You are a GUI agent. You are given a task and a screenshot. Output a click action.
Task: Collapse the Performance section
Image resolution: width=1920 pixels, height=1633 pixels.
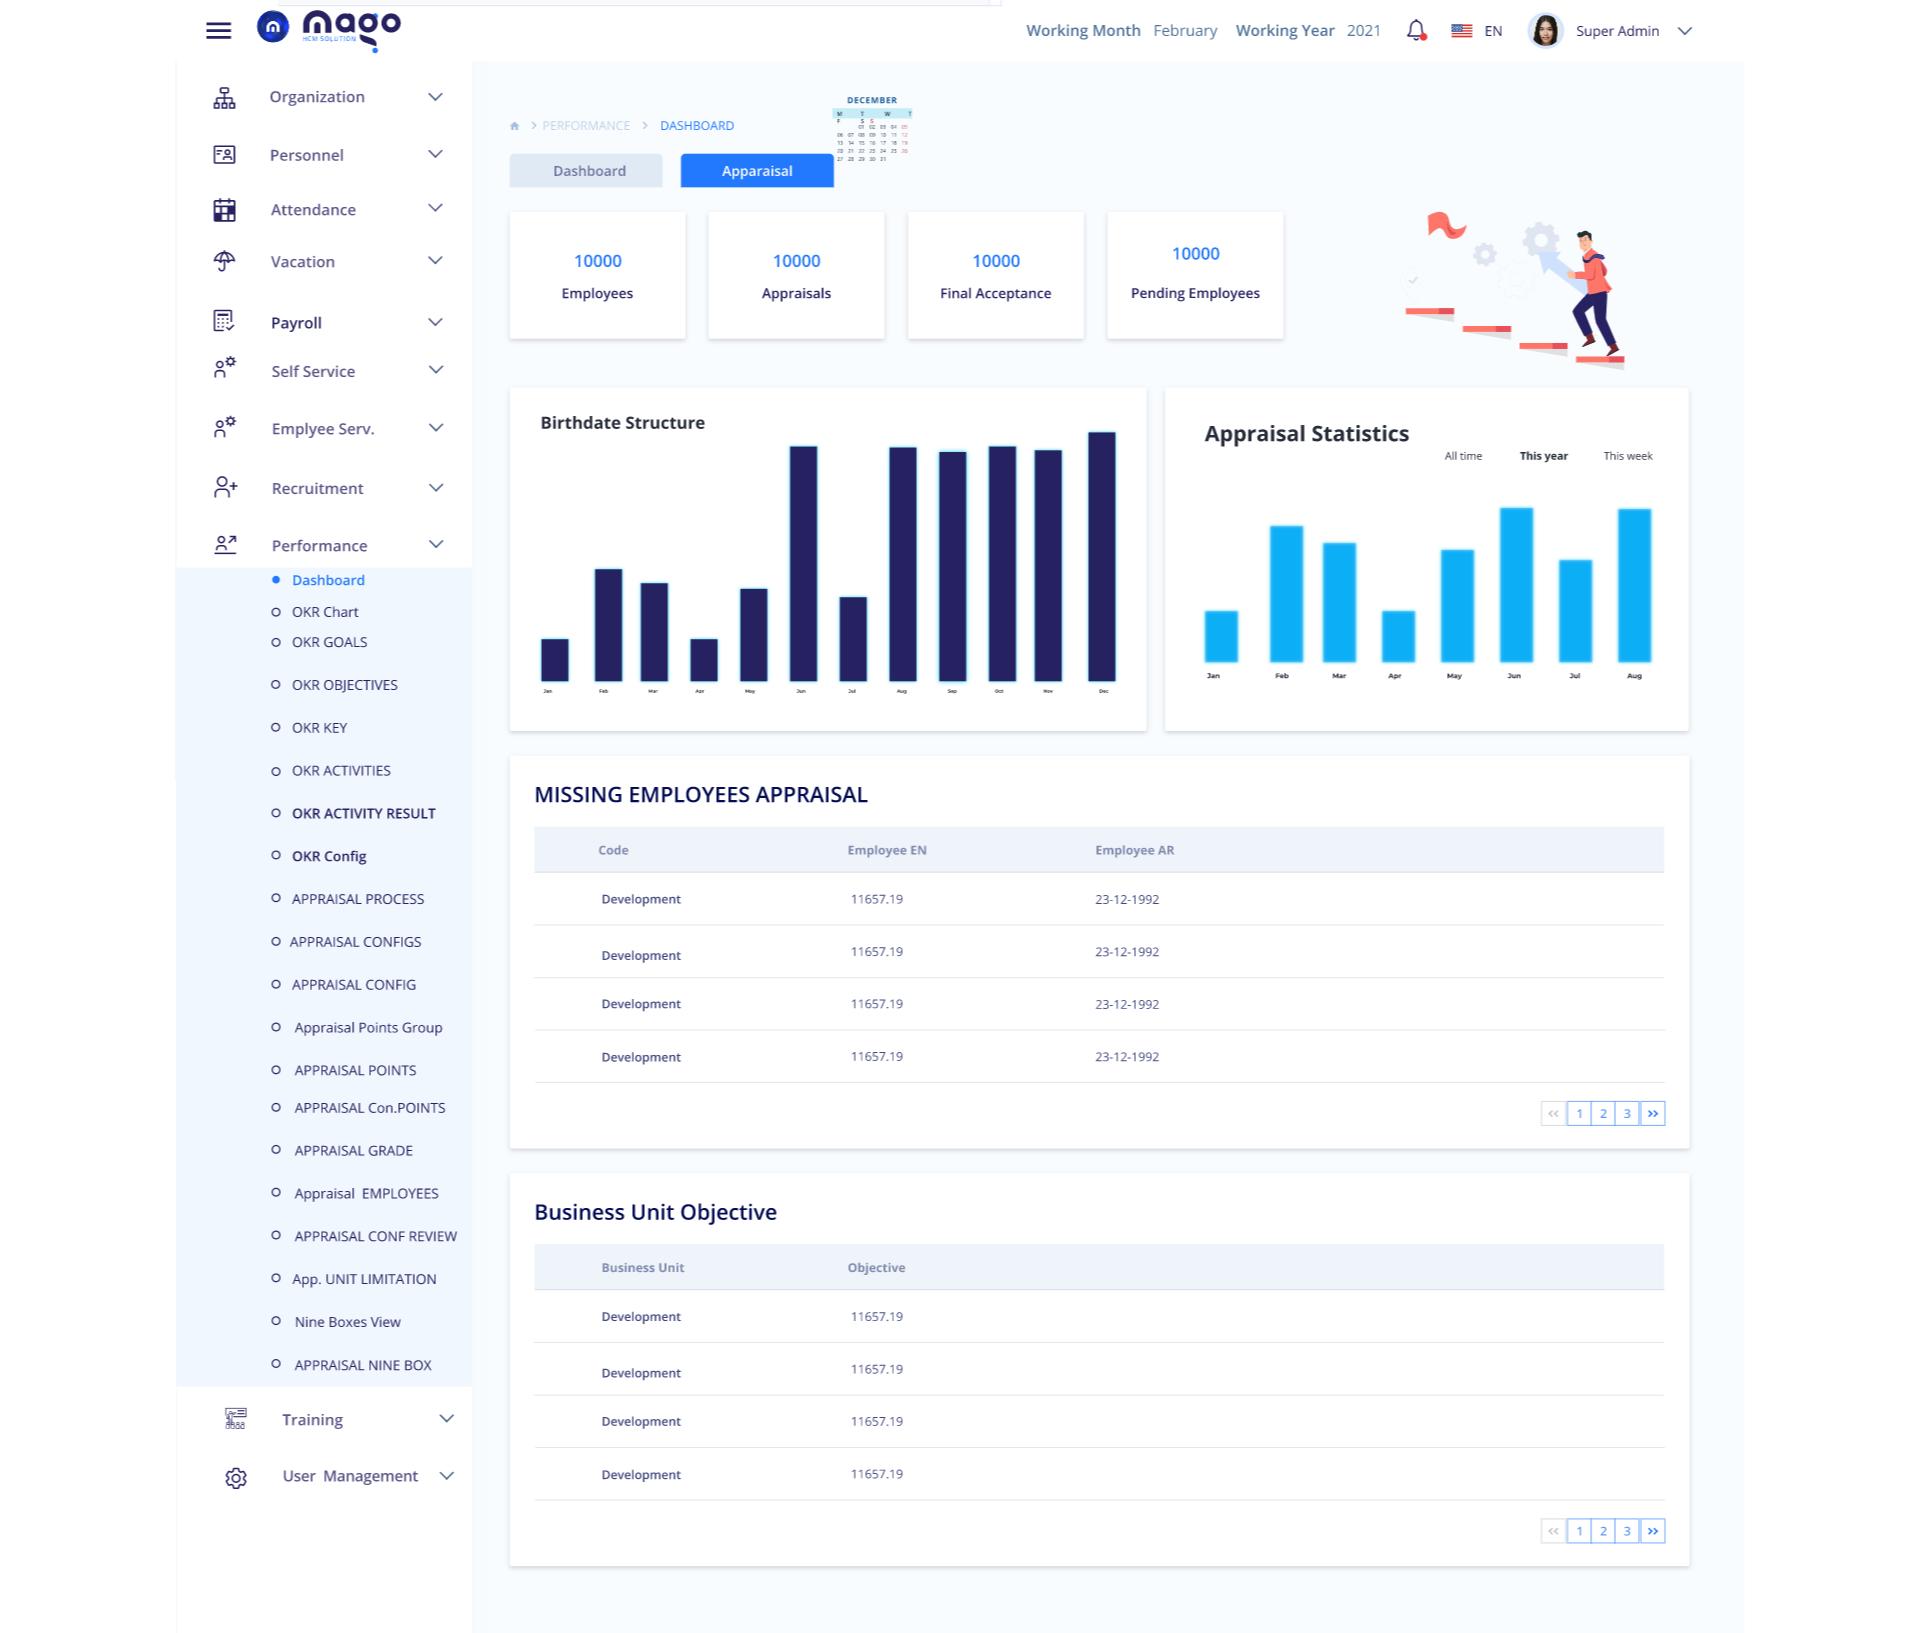[436, 545]
